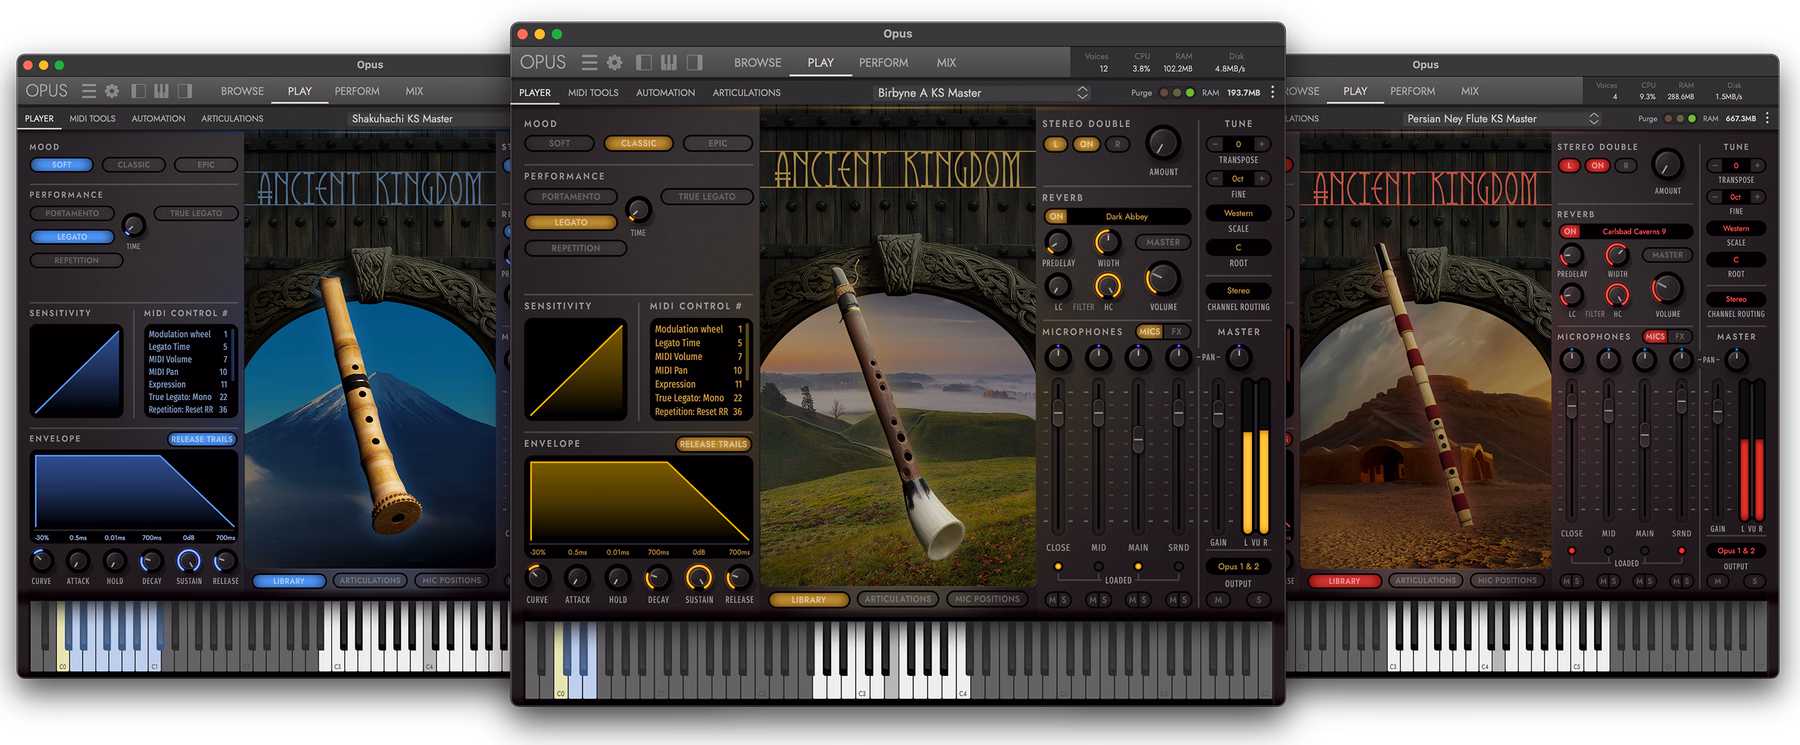Click Library button under center instrument image
The height and width of the screenshot is (745, 1800).
808,600
